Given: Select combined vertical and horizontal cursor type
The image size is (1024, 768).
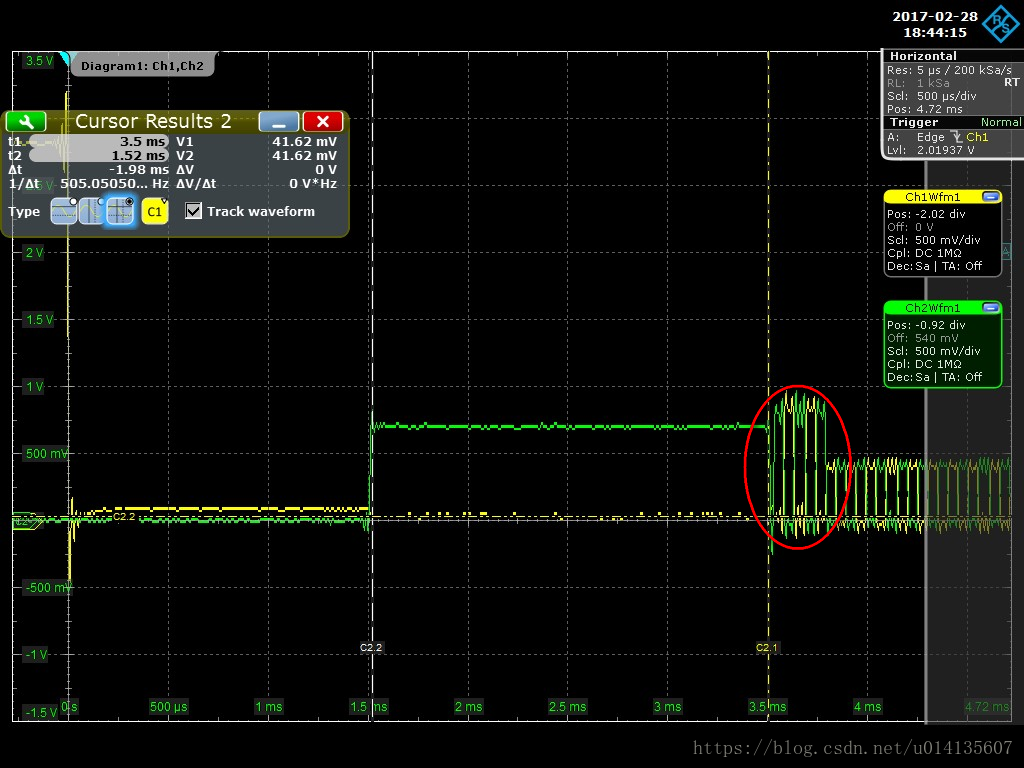Looking at the screenshot, I should pyautogui.click(x=120, y=211).
